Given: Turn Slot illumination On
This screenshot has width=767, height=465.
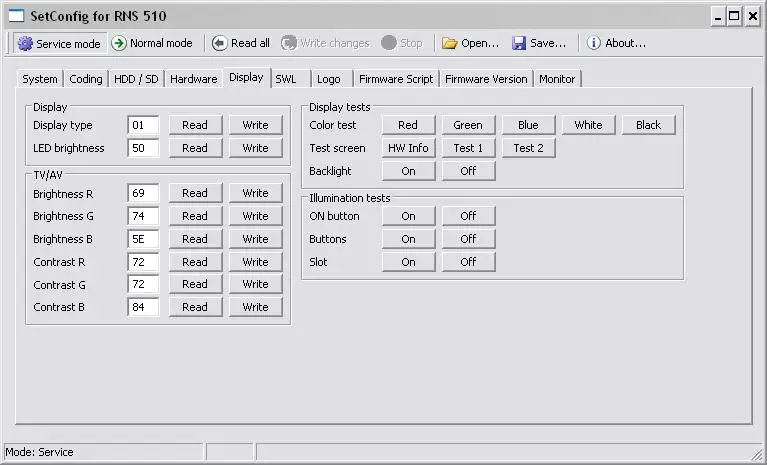Looking at the screenshot, I should point(408,262).
